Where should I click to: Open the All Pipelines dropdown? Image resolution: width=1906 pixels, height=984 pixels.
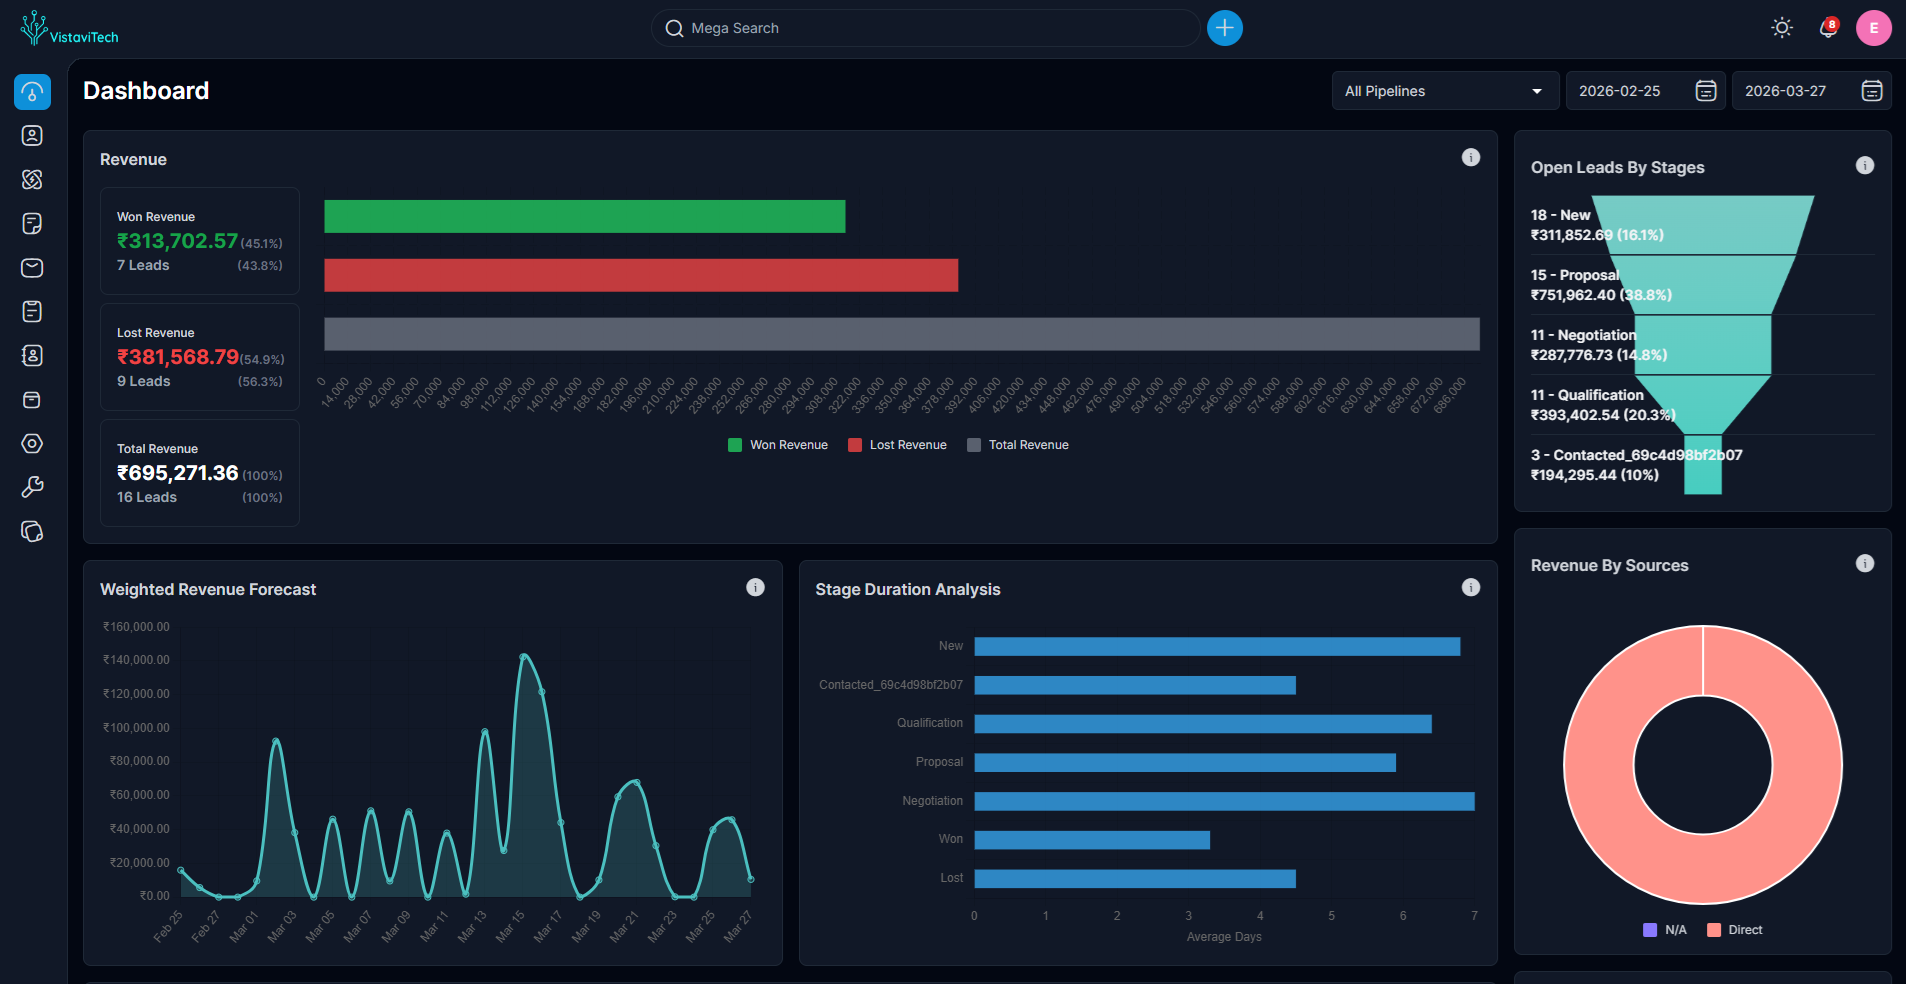[x=1444, y=90]
